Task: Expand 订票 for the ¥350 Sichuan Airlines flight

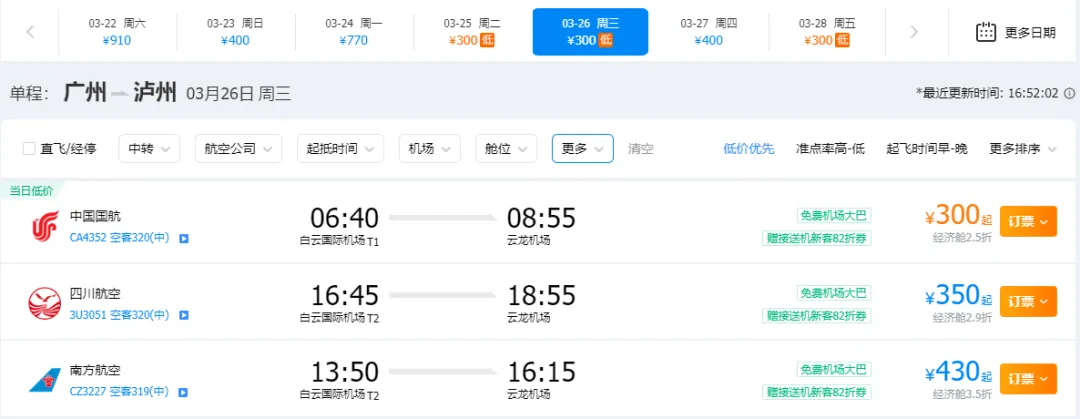Action: point(1028,301)
